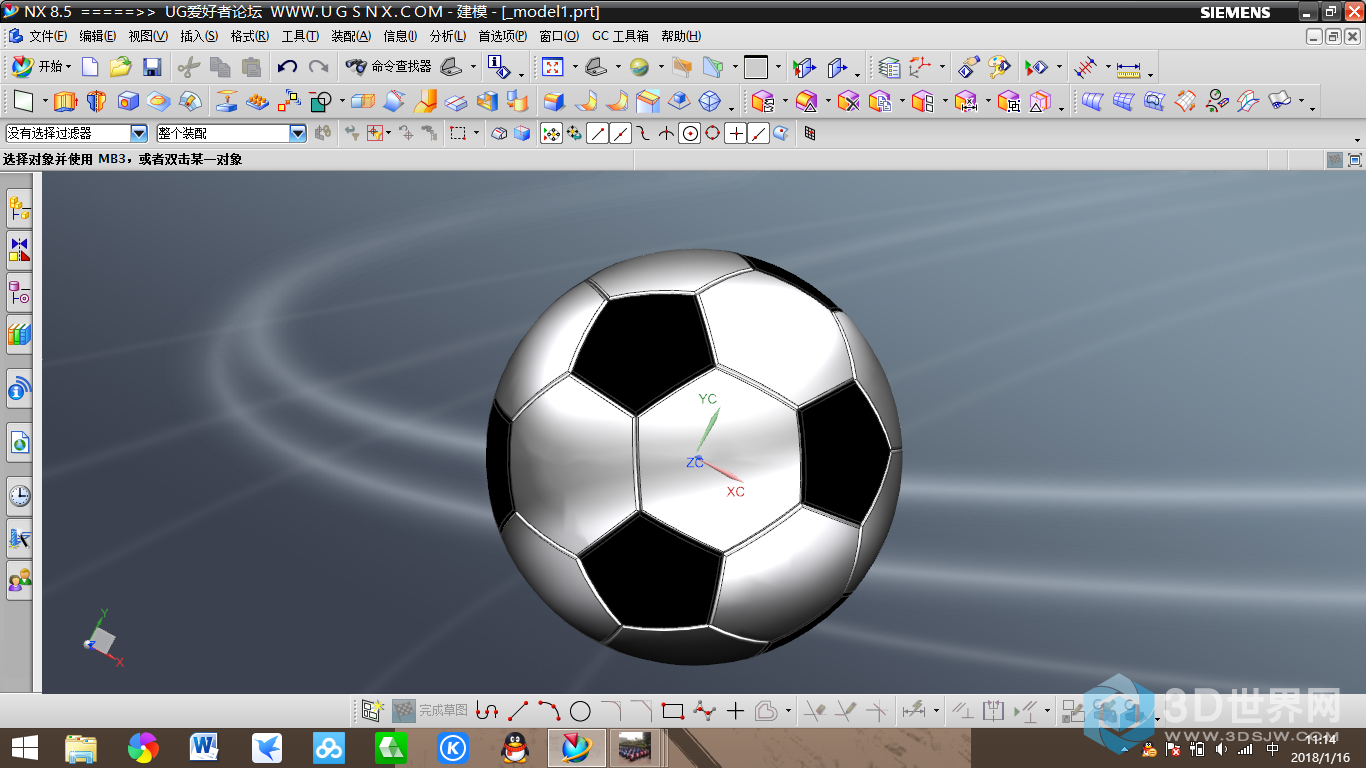Click the 命令查找器 command finder button
This screenshot has height=768, width=1366.
[389, 67]
